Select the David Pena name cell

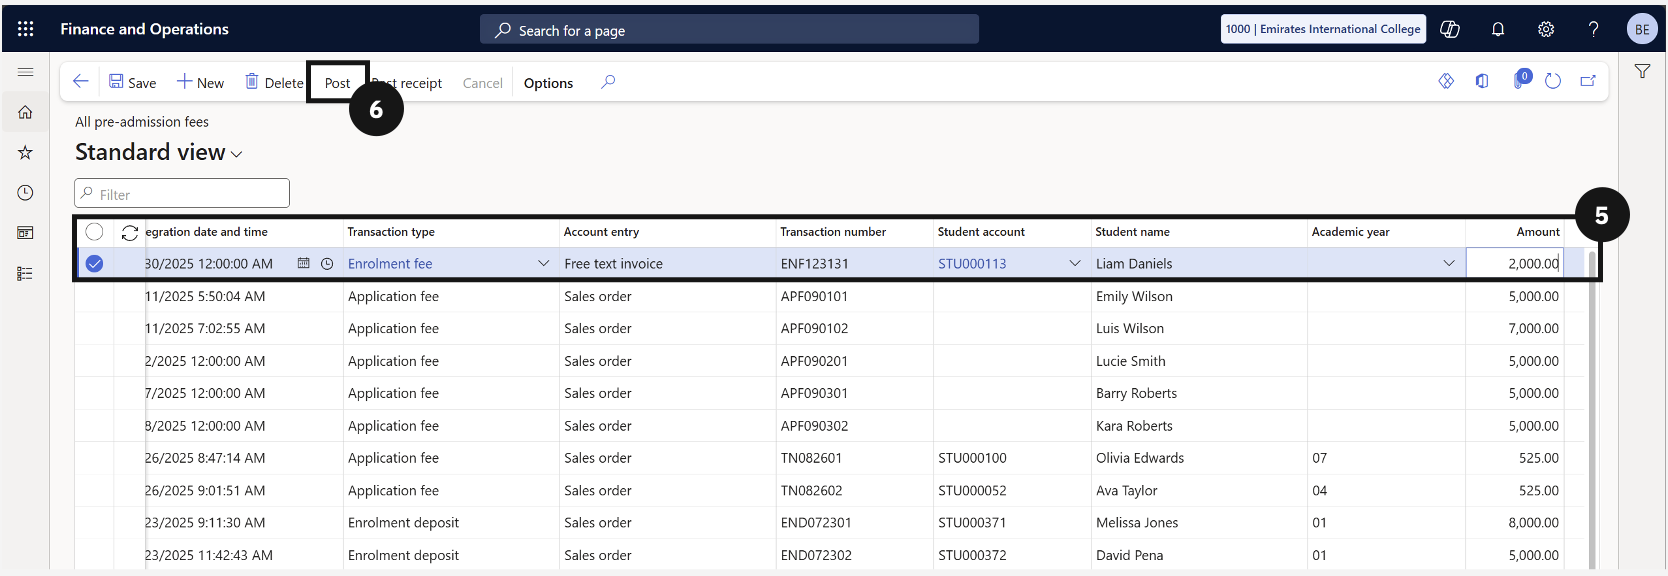1129,555
